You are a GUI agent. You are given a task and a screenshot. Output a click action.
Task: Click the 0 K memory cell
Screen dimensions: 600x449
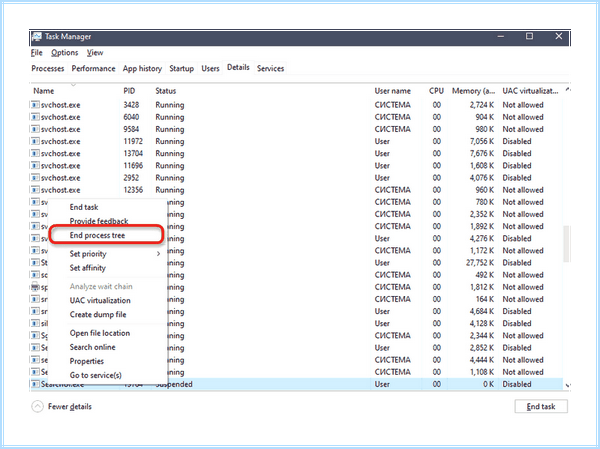pos(488,384)
